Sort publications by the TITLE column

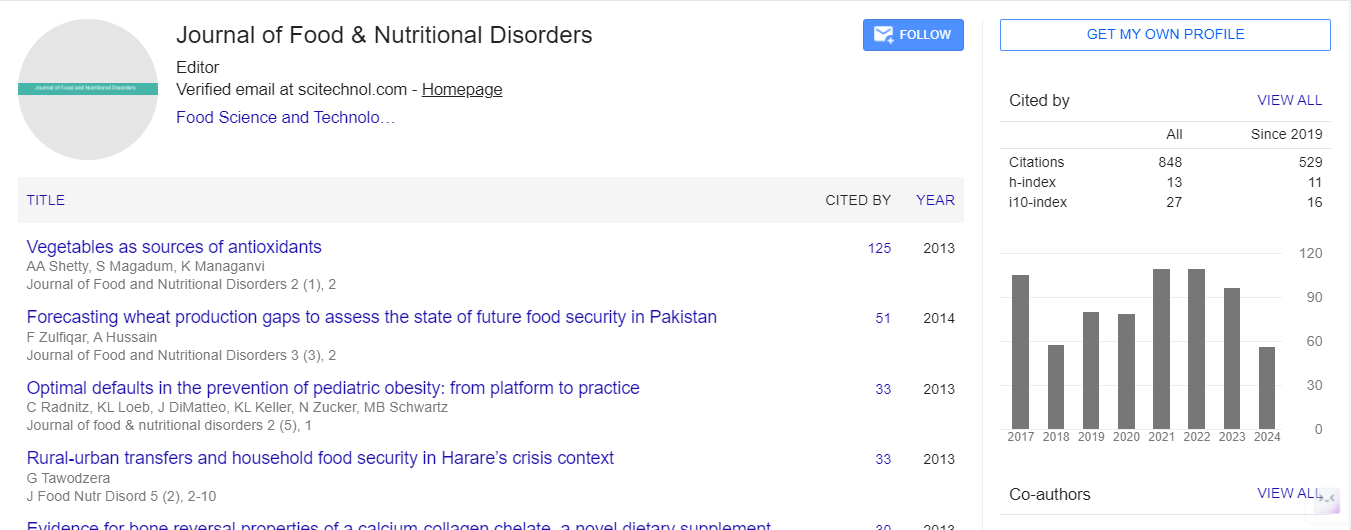(46, 200)
